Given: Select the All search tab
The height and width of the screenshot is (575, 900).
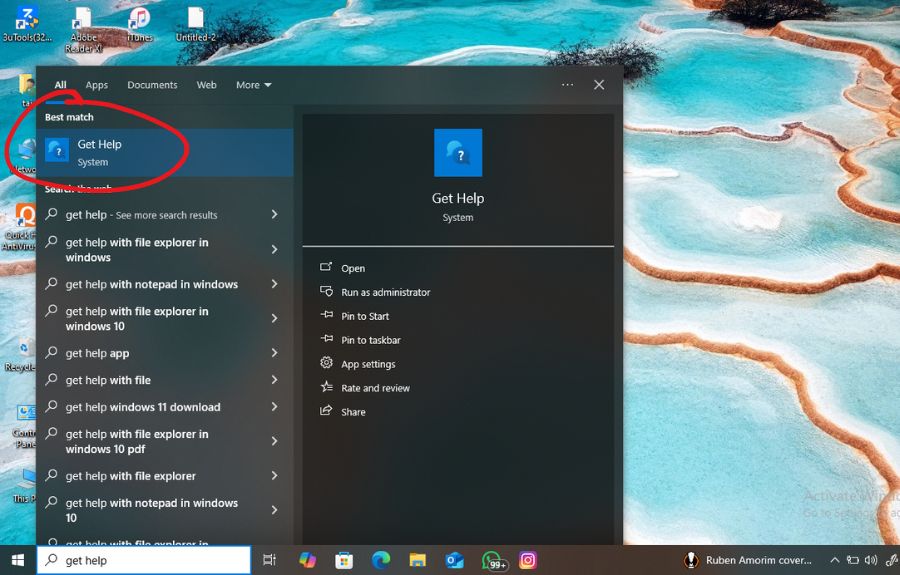Looking at the screenshot, I should click(60, 85).
